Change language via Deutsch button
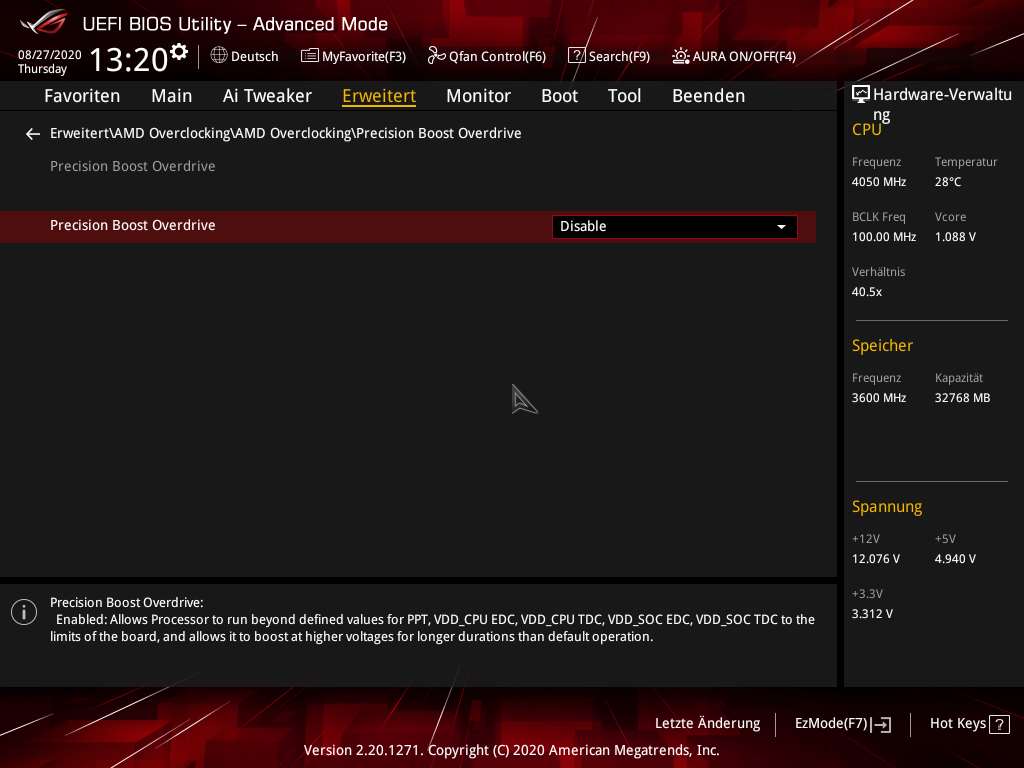The image size is (1024, 768). [244, 56]
